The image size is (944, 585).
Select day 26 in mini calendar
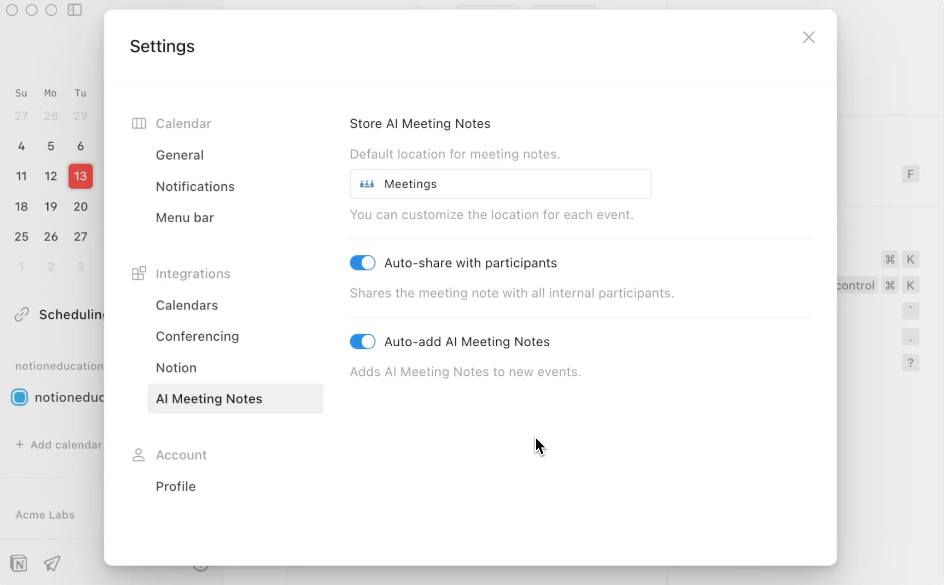click(51, 237)
